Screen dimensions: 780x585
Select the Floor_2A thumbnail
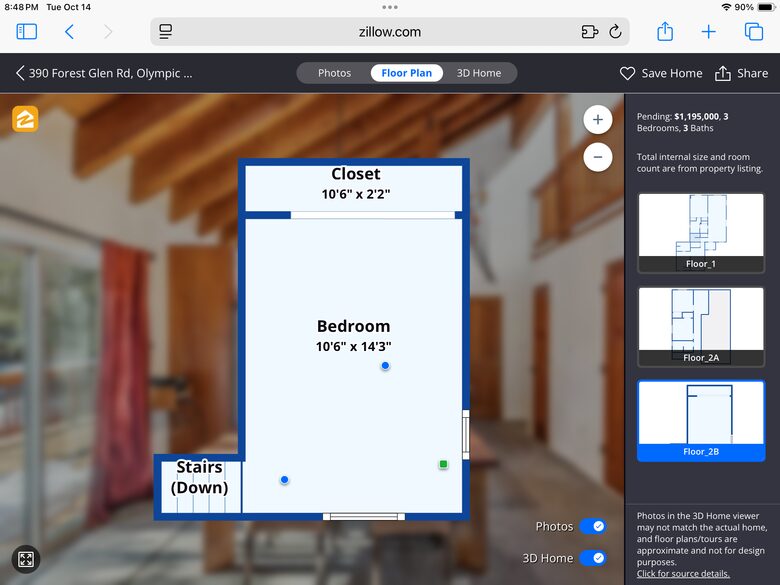click(x=700, y=327)
